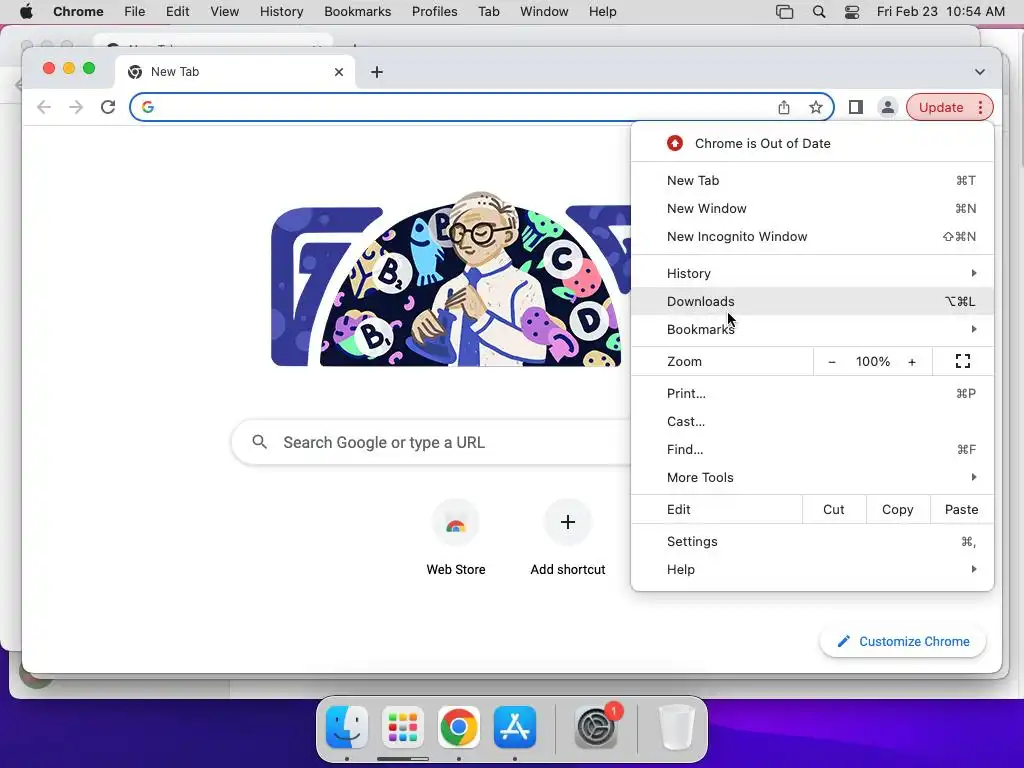Image resolution: width=1024 pixels, height=768 pixels.
Task: Choose Cast... in the menu
Action: [812, 421]
